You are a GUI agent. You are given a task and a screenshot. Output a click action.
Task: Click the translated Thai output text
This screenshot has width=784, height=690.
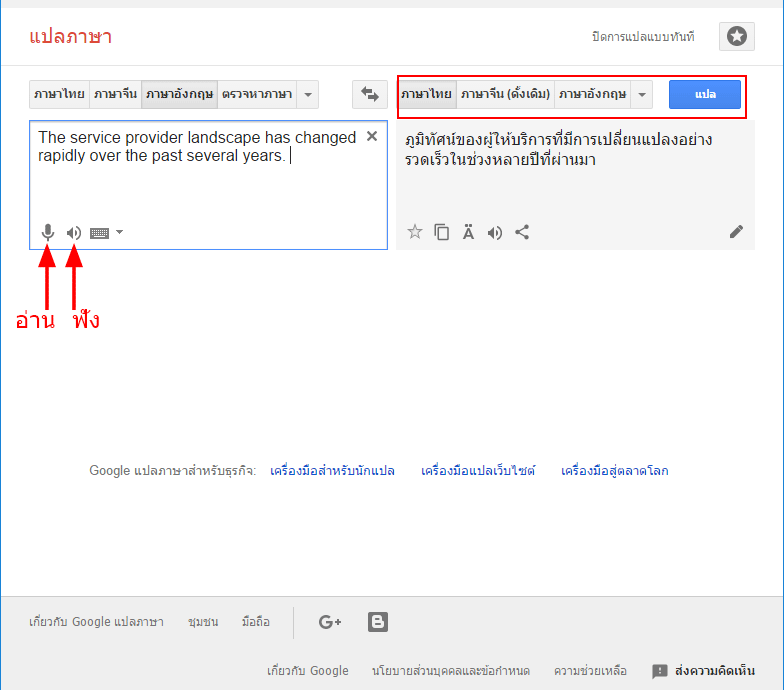click(x=558, y=150)
